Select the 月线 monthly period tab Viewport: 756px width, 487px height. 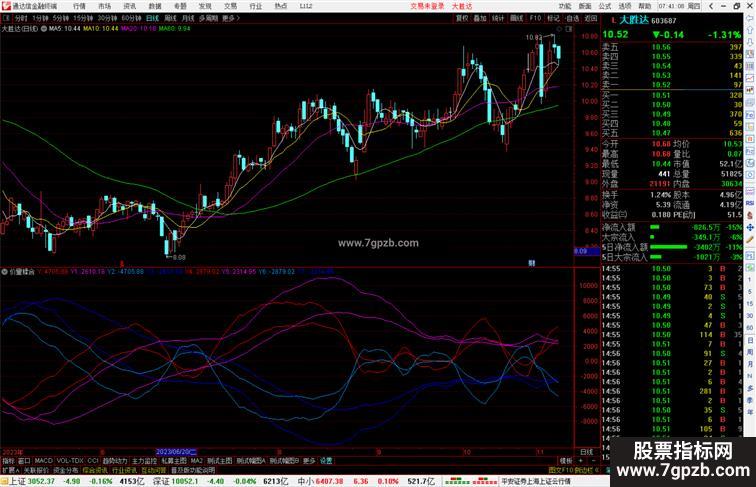(x=188, y=18)
